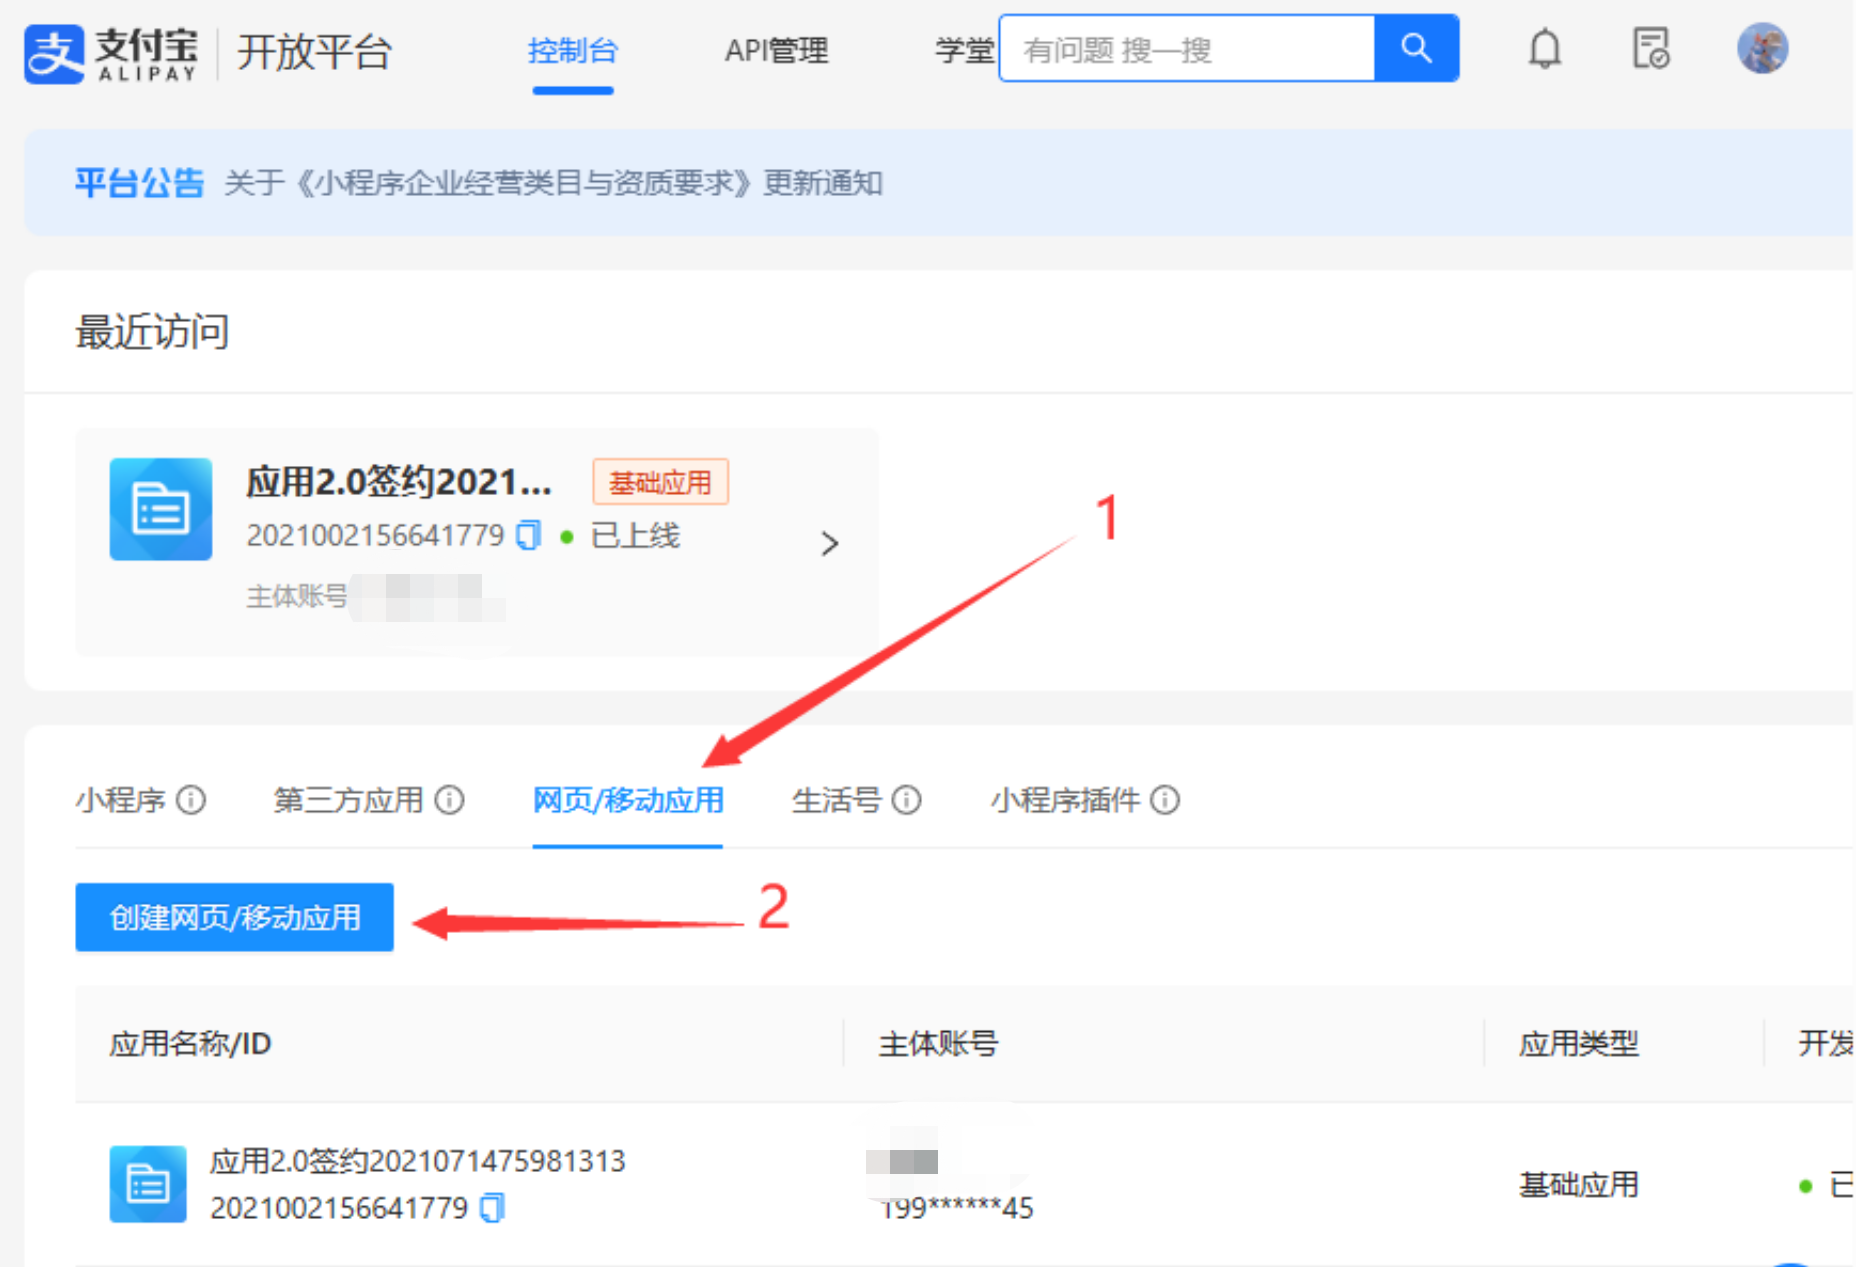Viewport: 1856px width, 1267px height.
Task: Switch to the 小程序 tab
Action: click(x=120, y=800)
